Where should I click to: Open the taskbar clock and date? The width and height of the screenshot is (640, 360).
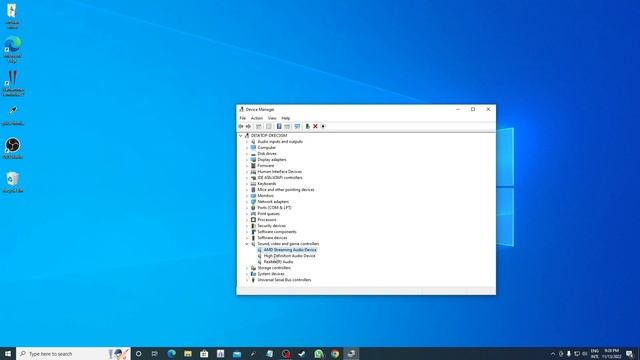611,354
